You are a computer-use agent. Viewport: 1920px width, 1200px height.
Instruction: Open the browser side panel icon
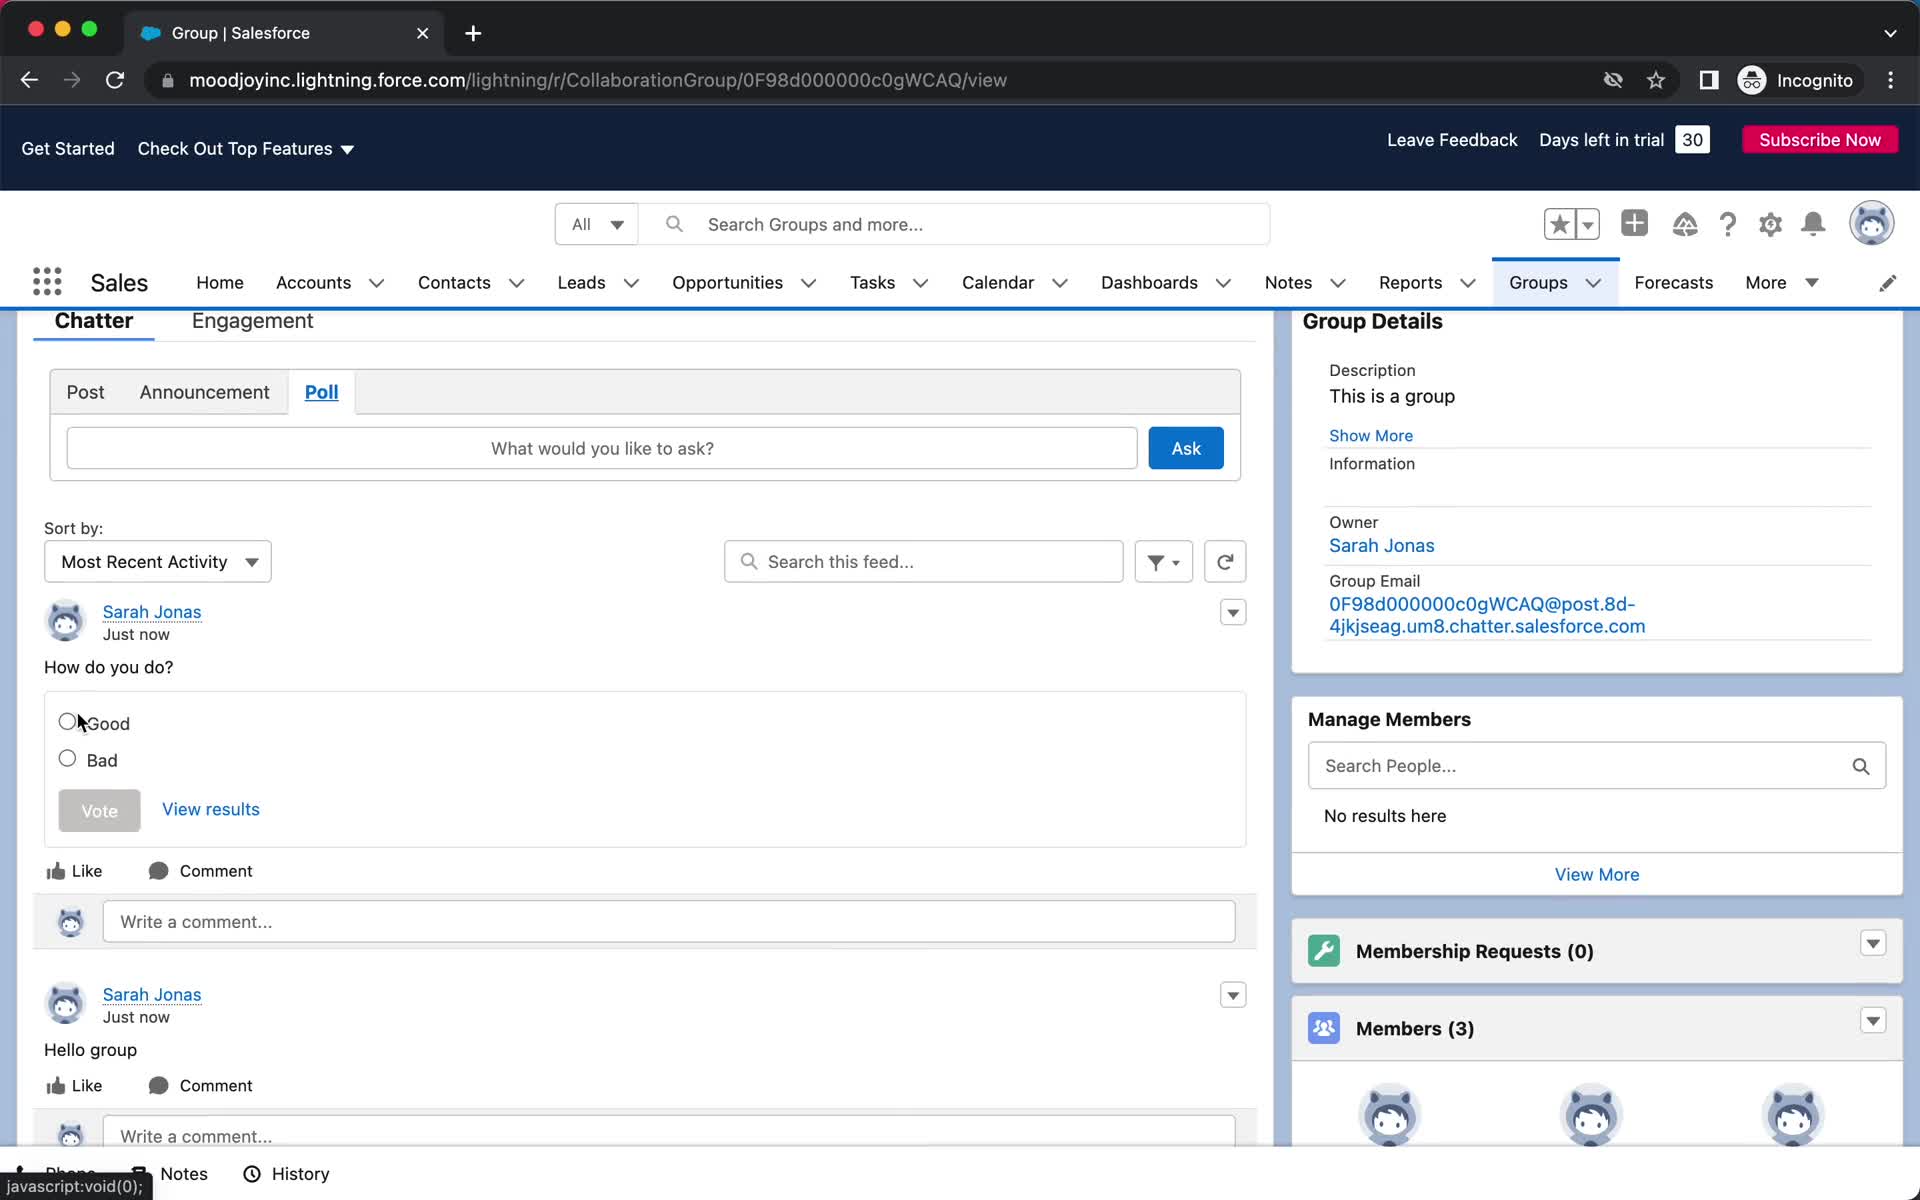pos(1709,80)
